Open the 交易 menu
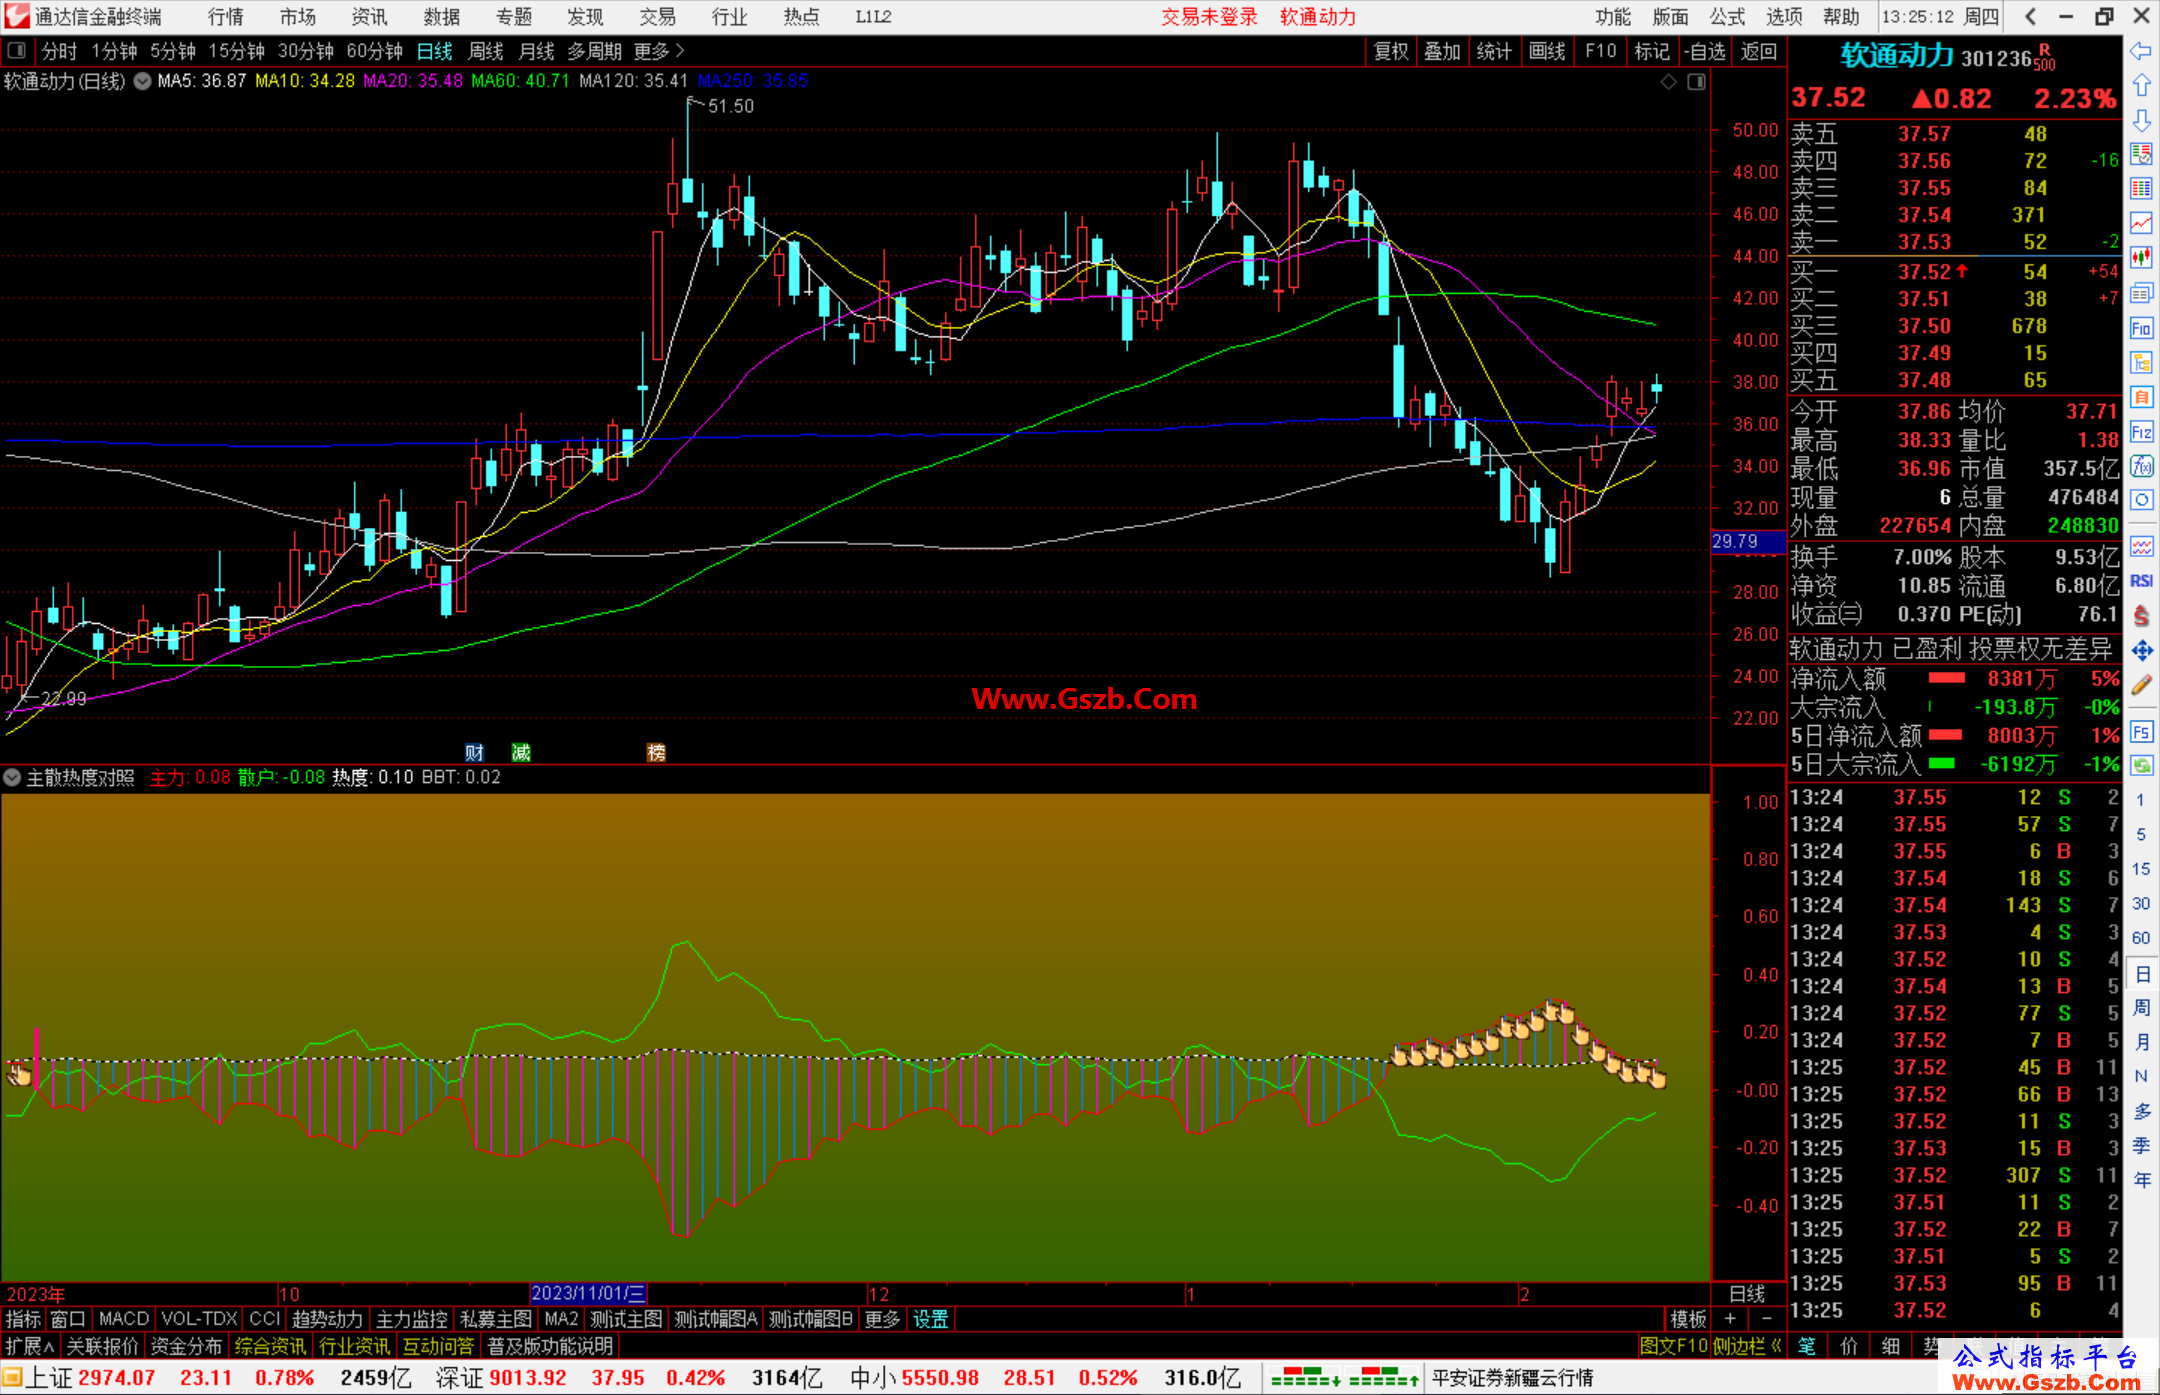The image size is (2160, 1395). coord(657,16)
